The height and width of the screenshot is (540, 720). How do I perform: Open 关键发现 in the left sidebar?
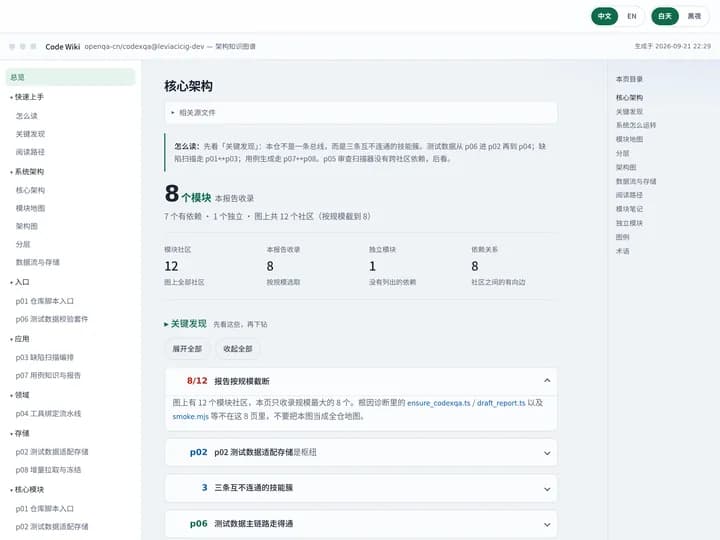[30, 134]
